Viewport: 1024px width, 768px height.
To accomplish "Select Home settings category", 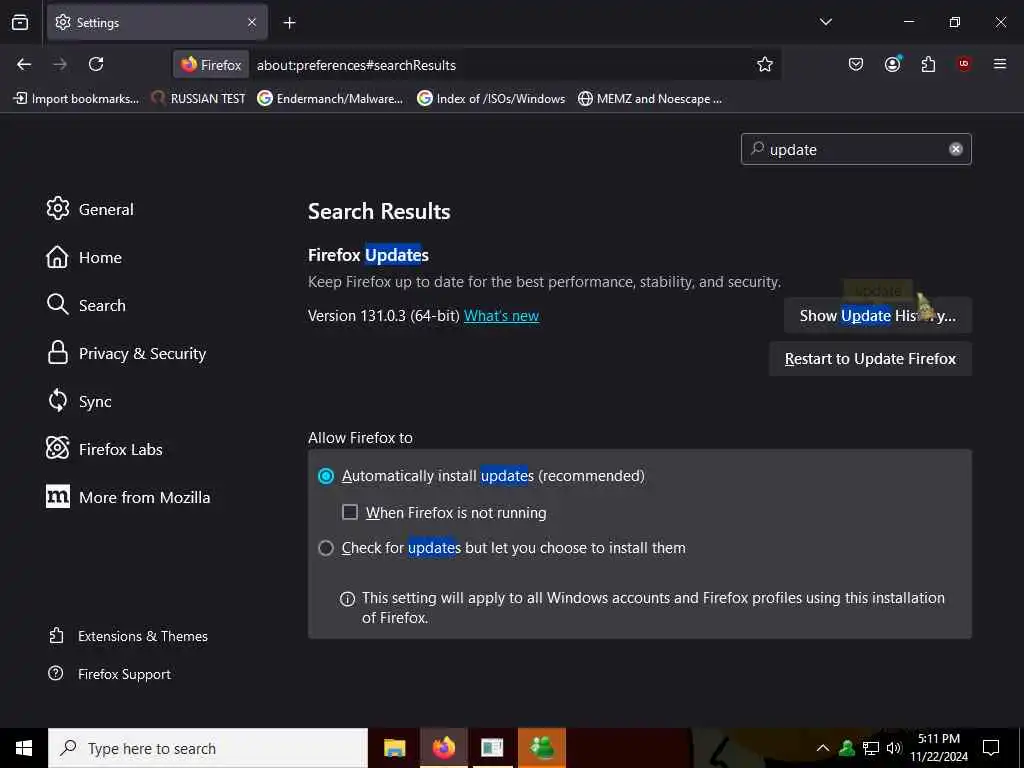I will click(84, 257).
